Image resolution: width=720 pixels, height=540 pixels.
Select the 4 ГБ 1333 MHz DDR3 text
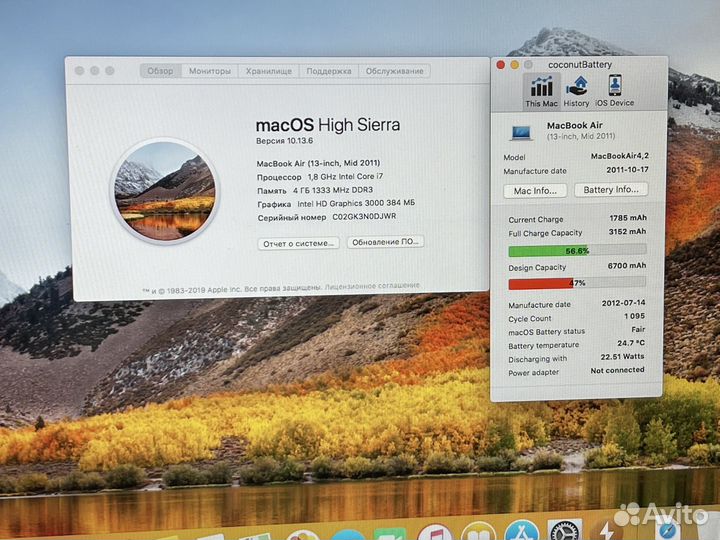(x=332, y=190)
